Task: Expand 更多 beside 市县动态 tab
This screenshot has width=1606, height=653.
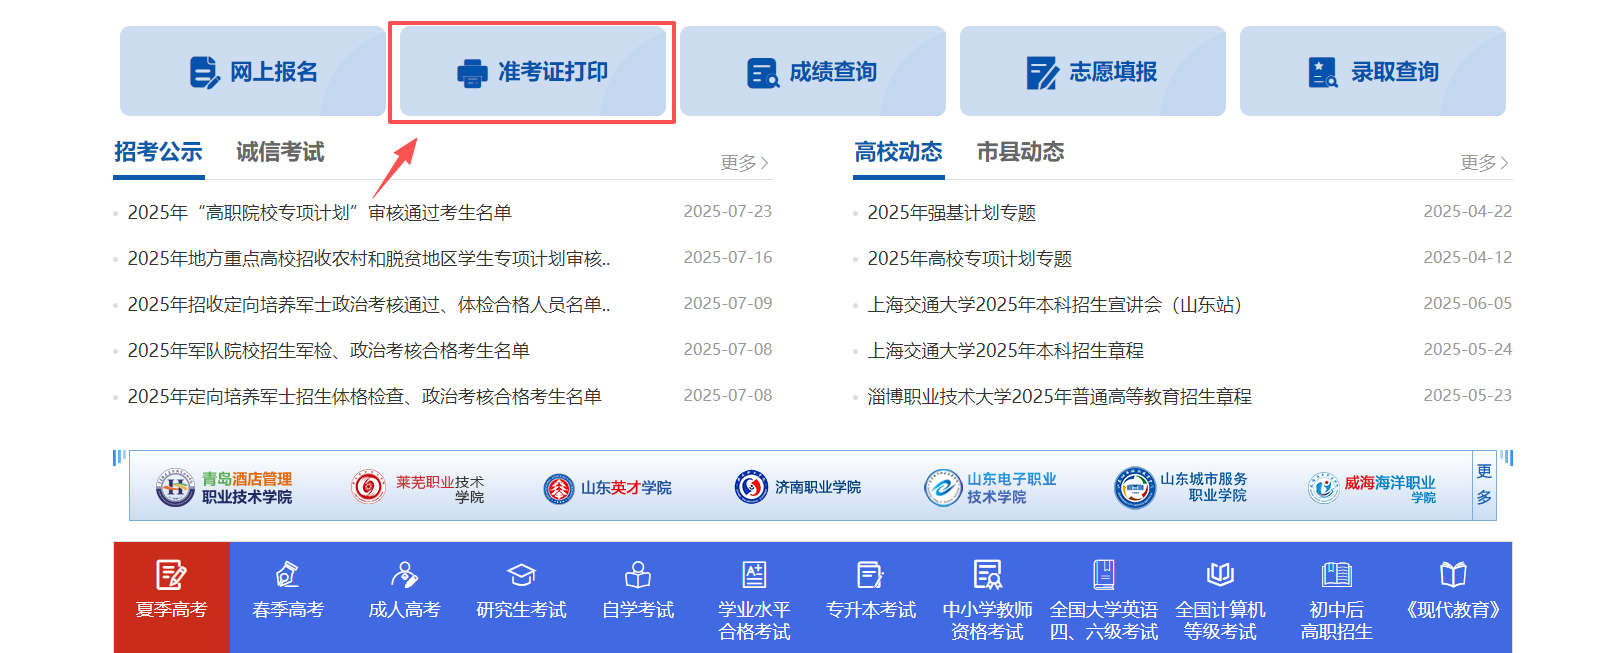Action: point(1485,162)
